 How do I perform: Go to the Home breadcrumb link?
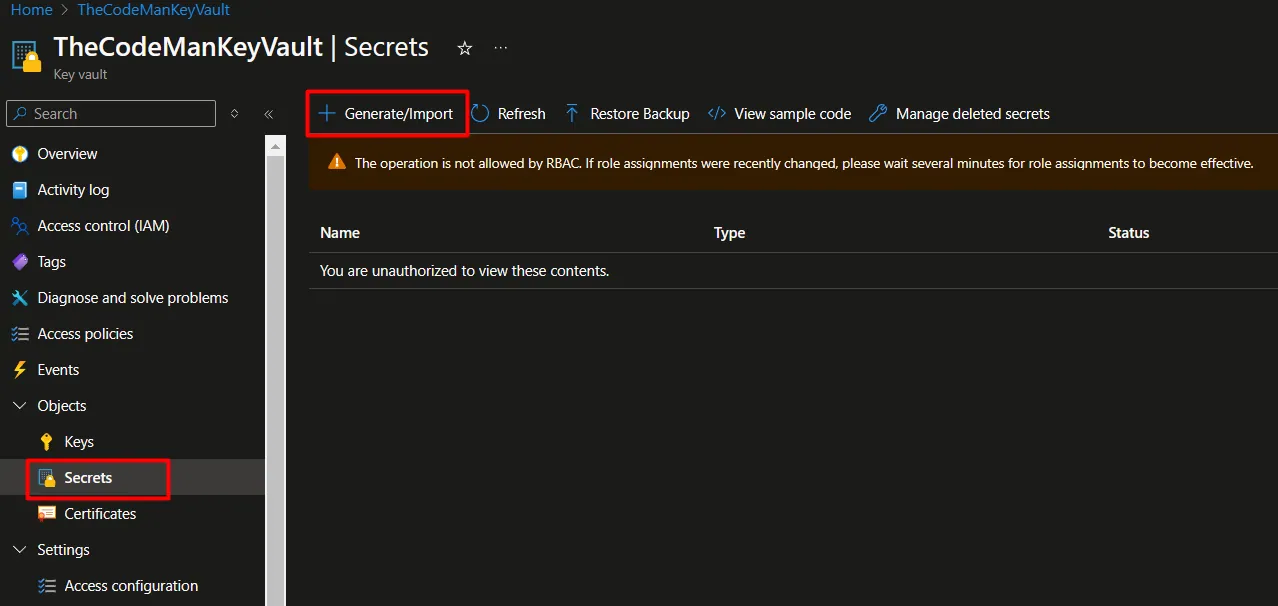(x=32, y=10)
